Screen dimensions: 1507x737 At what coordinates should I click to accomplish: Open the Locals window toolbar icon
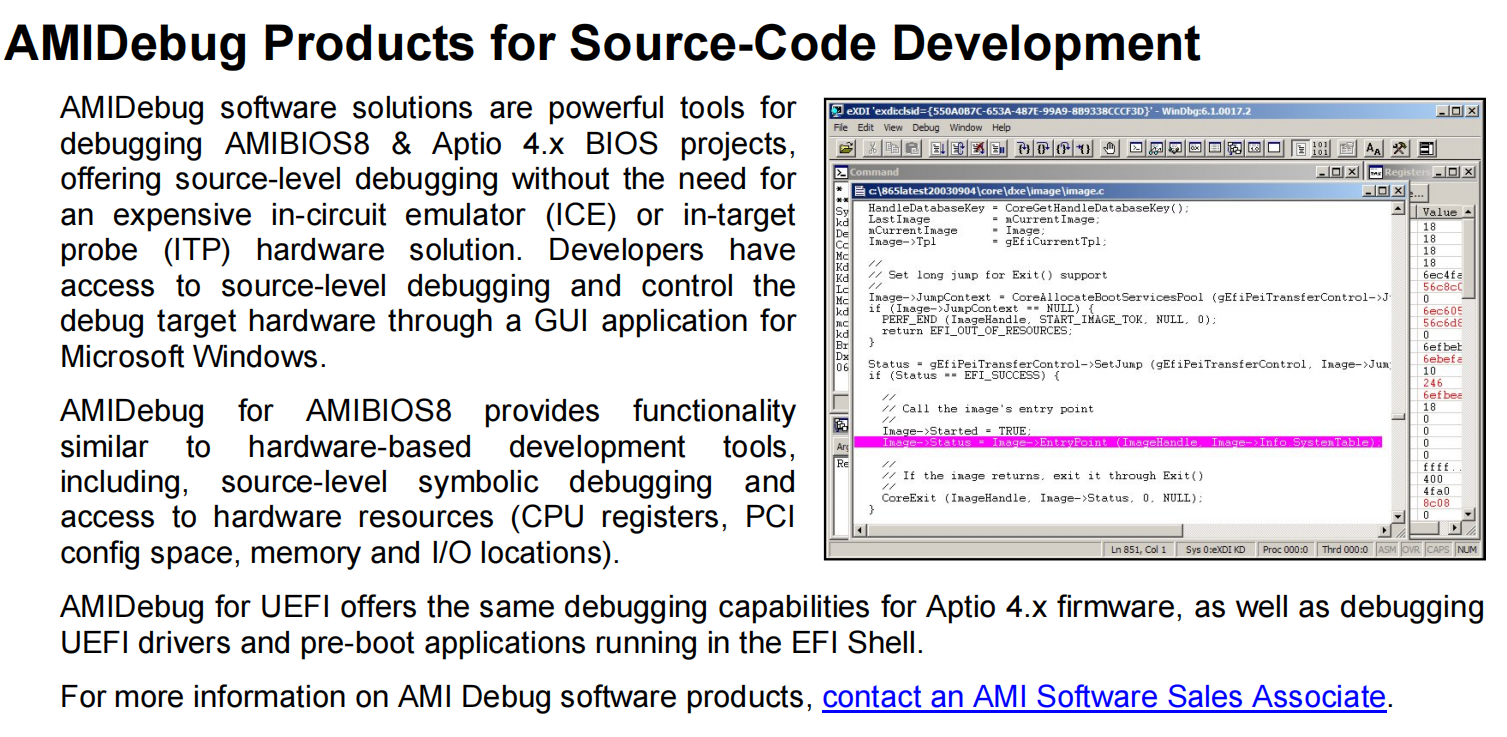click(1175, 148)
